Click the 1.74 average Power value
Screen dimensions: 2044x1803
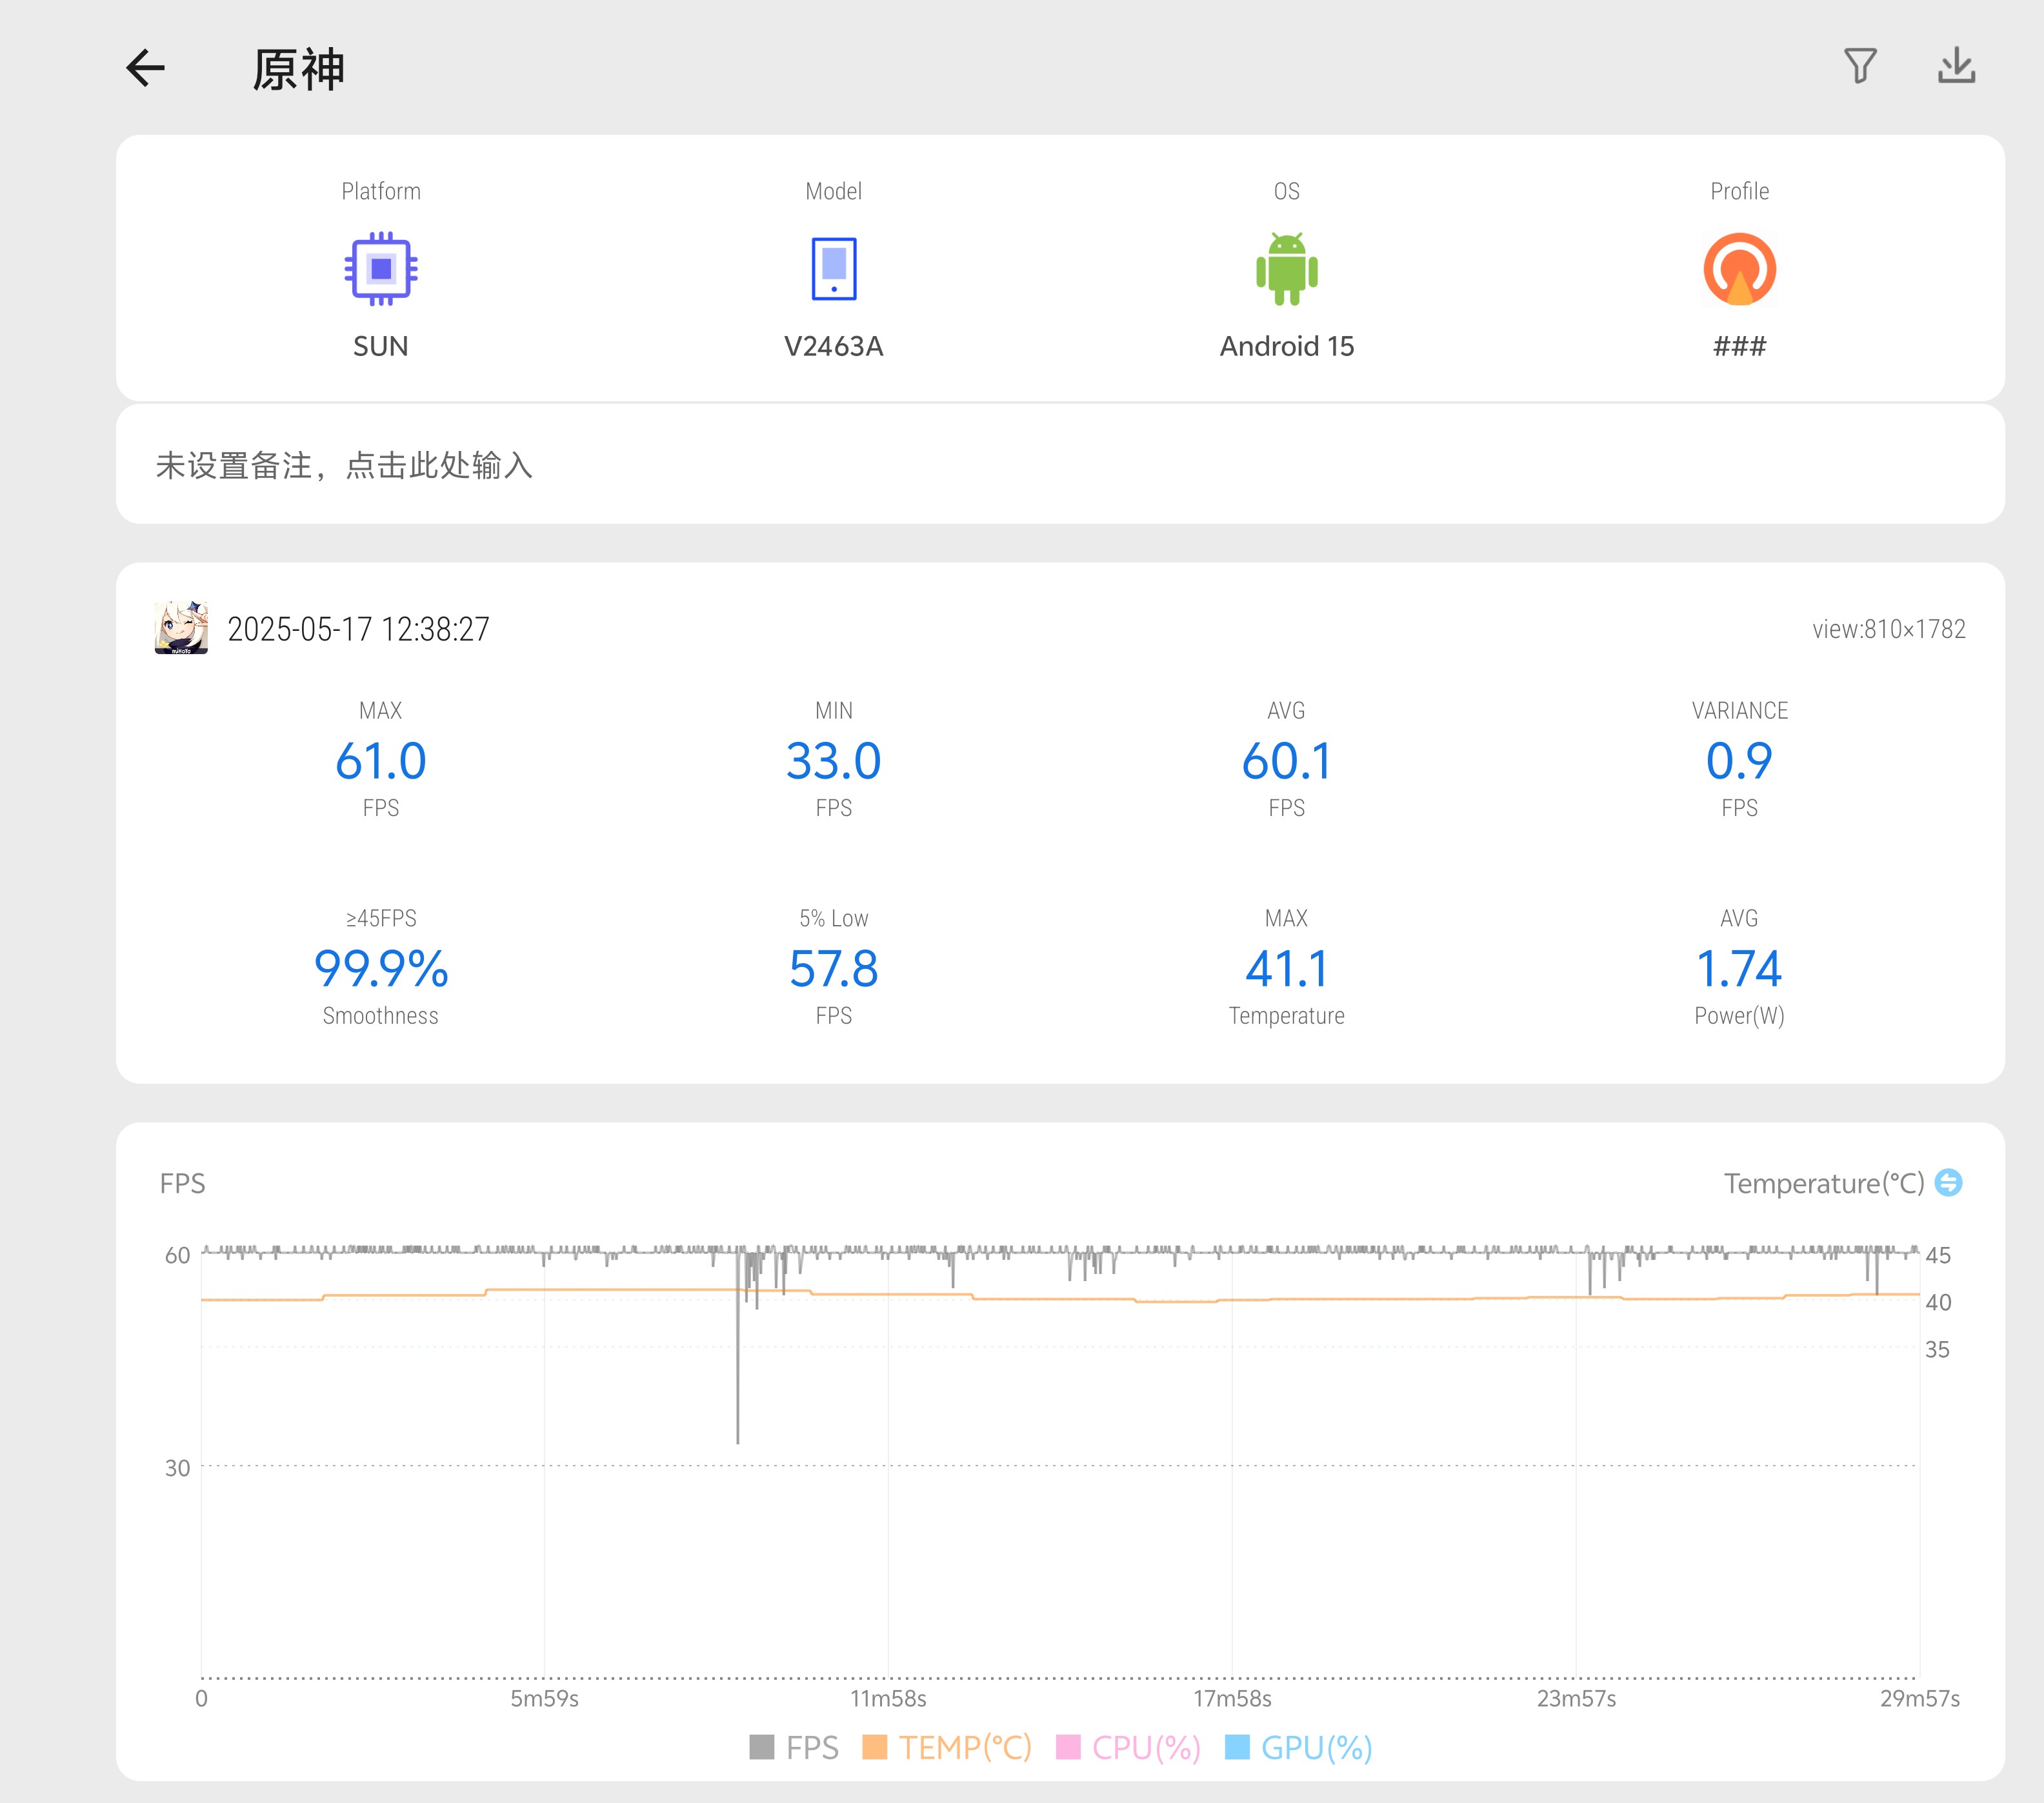coord(1740,968)
